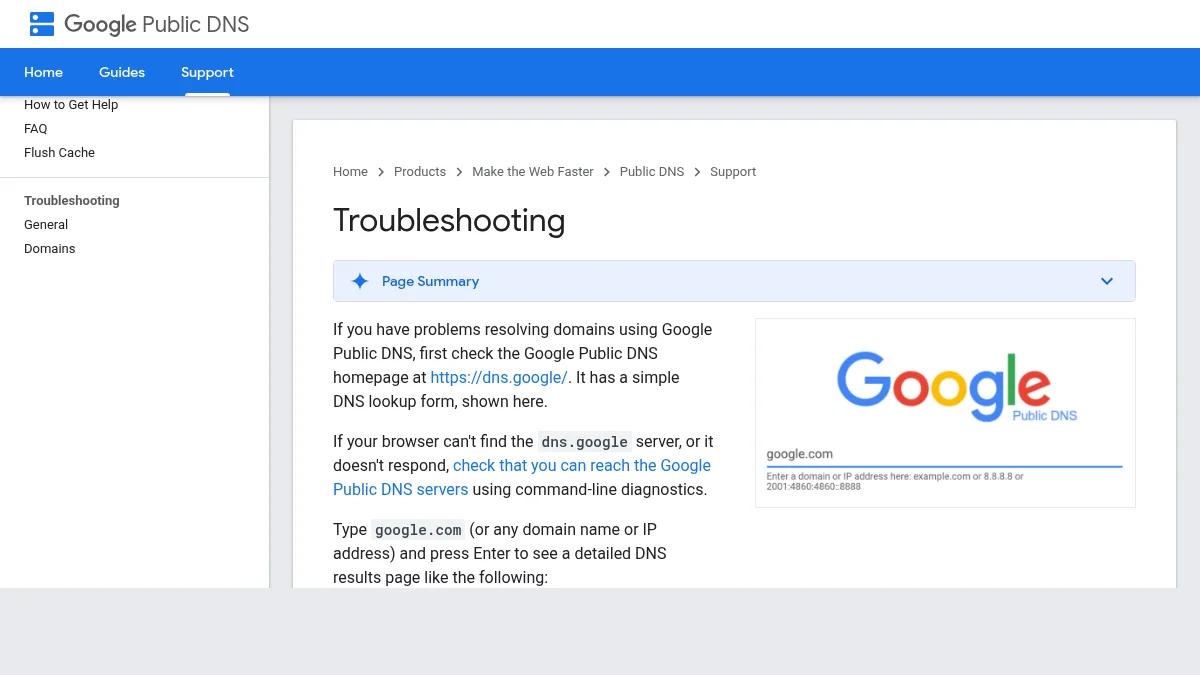Screen dimensions: 1200x675
Task: Open Domains troubleshooting sidebar link
Action: (x=50, y=248)
